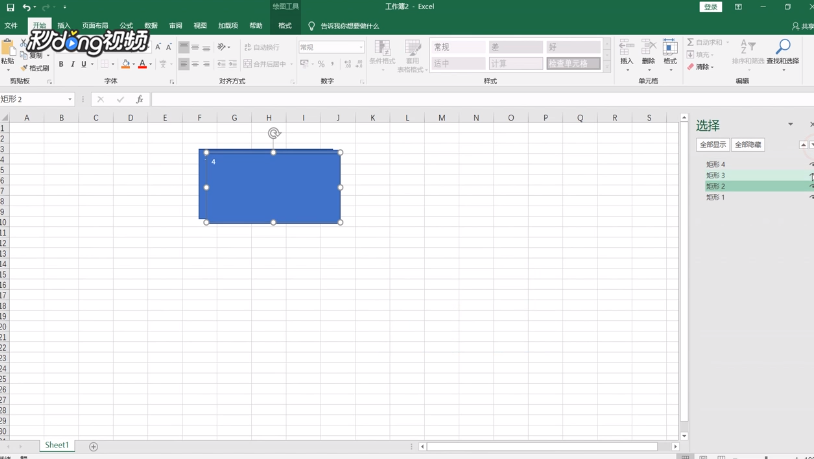814x459 pixels.
Task: Open the 文件 File tab
Action: [x=11, y=25]
